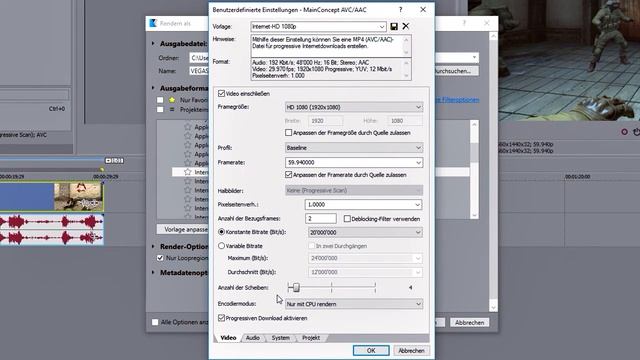
Task: Enable Deblocking-Filter verwenden checkbox
Action: click(347, 219)
